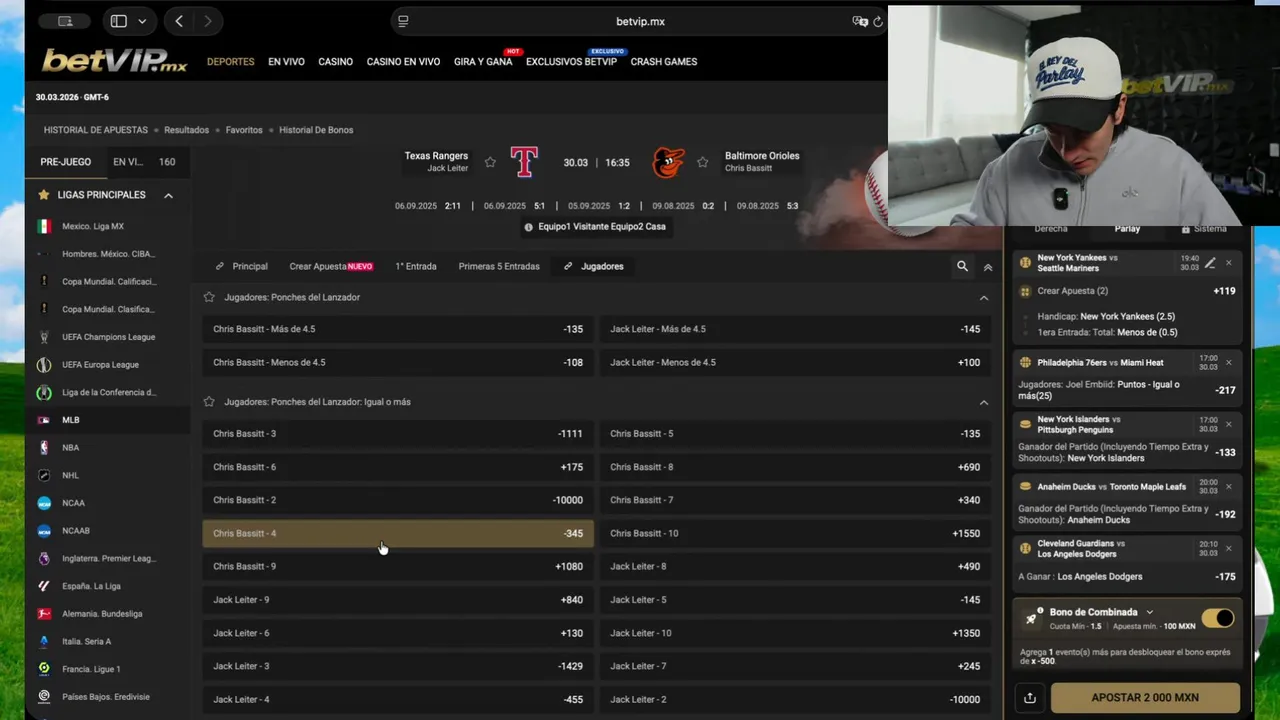1280x720 pixels.
Task: Open the page translate icon in the address bar
Action: pos(859,21)
